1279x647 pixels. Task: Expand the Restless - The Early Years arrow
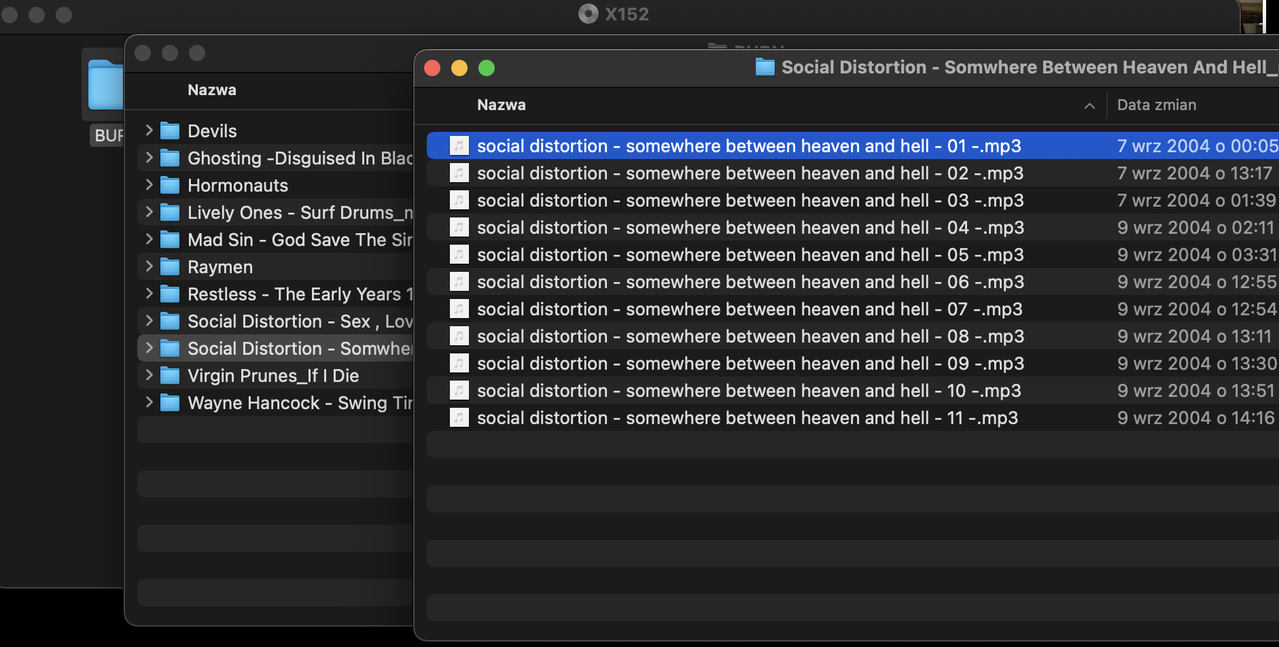[149, 293]
